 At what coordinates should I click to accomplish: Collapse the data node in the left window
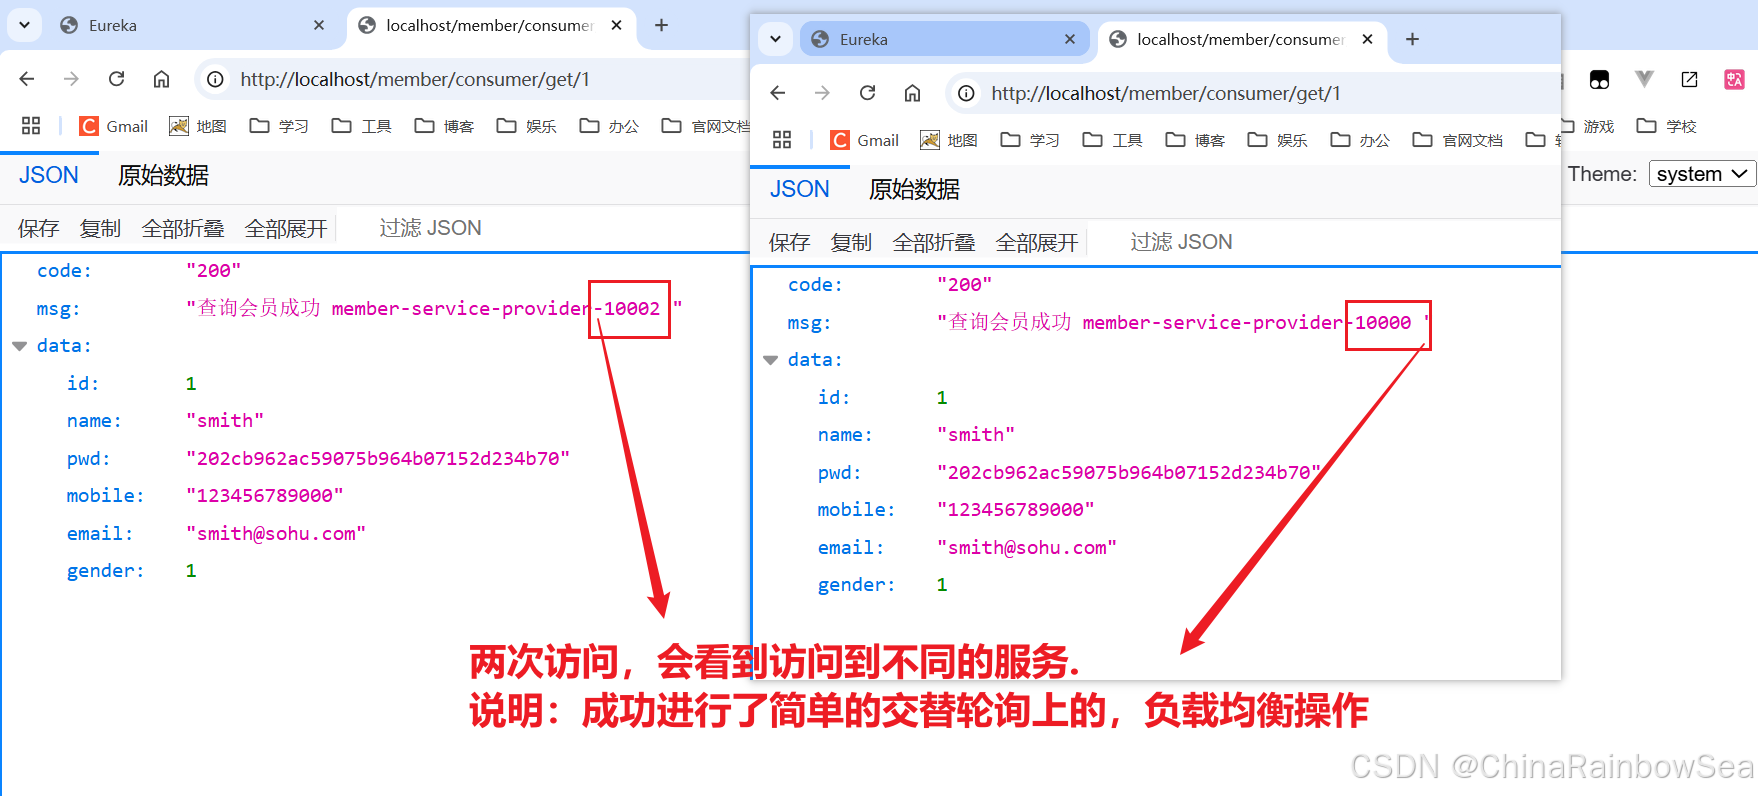click(x=19, y=346)
